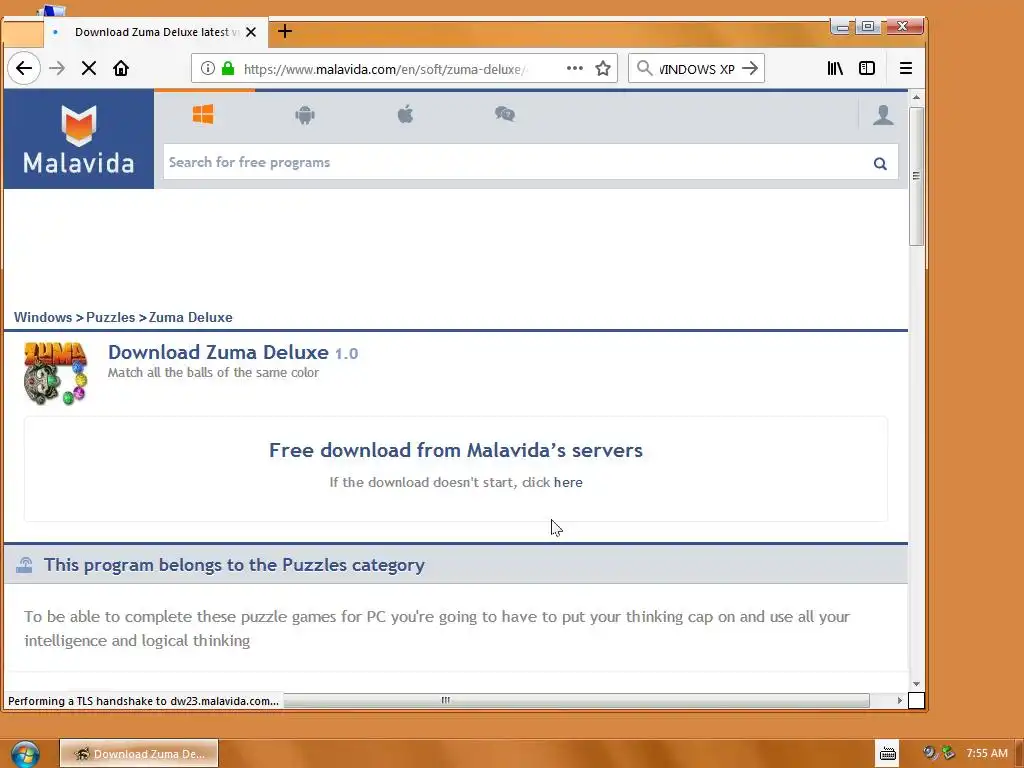
Task: Click the horizontal scrollbar thumb
Action: pos(445,701)
